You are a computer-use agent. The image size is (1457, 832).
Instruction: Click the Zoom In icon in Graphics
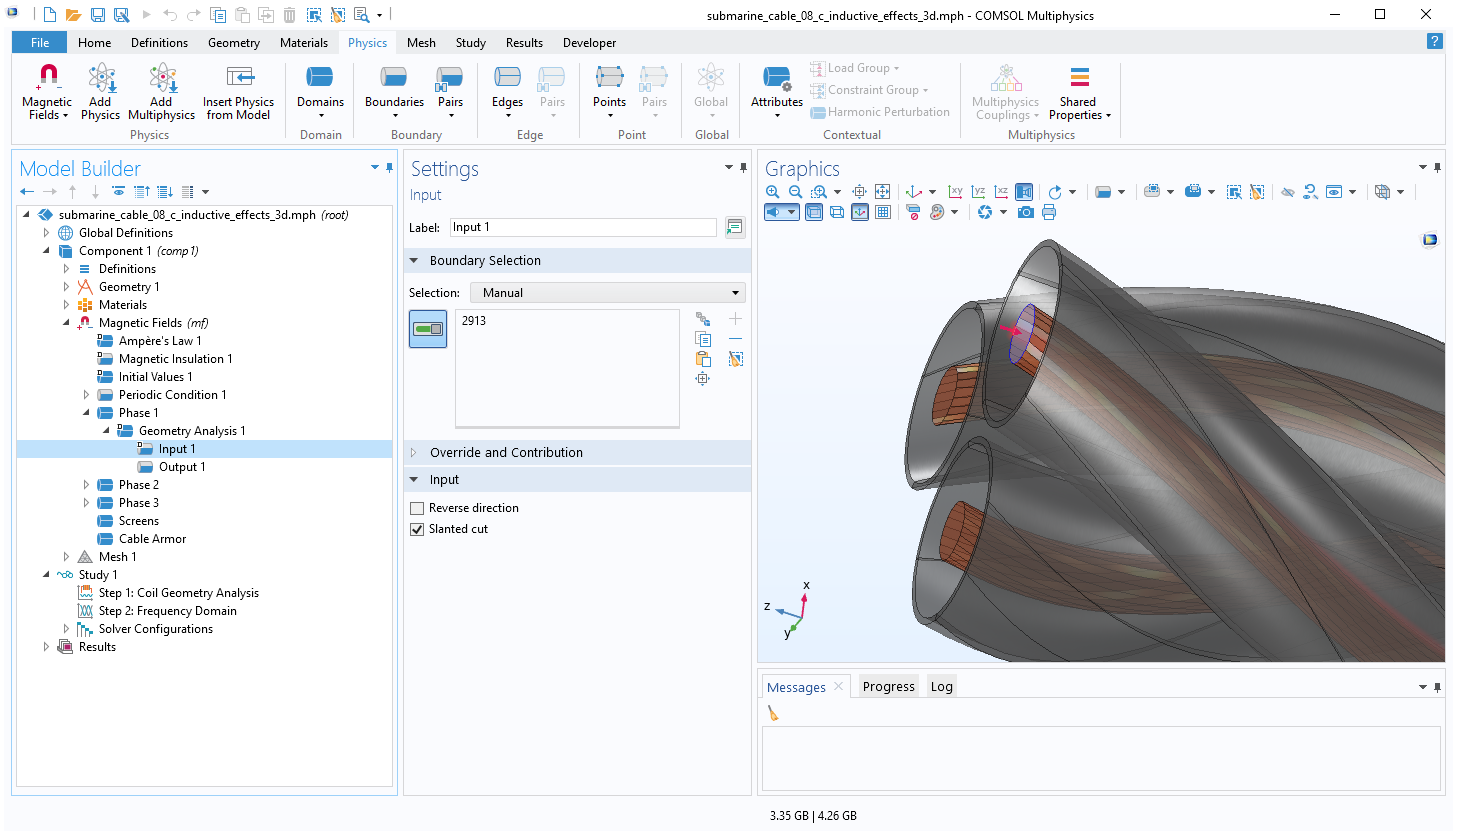click(x=772, y=192)
